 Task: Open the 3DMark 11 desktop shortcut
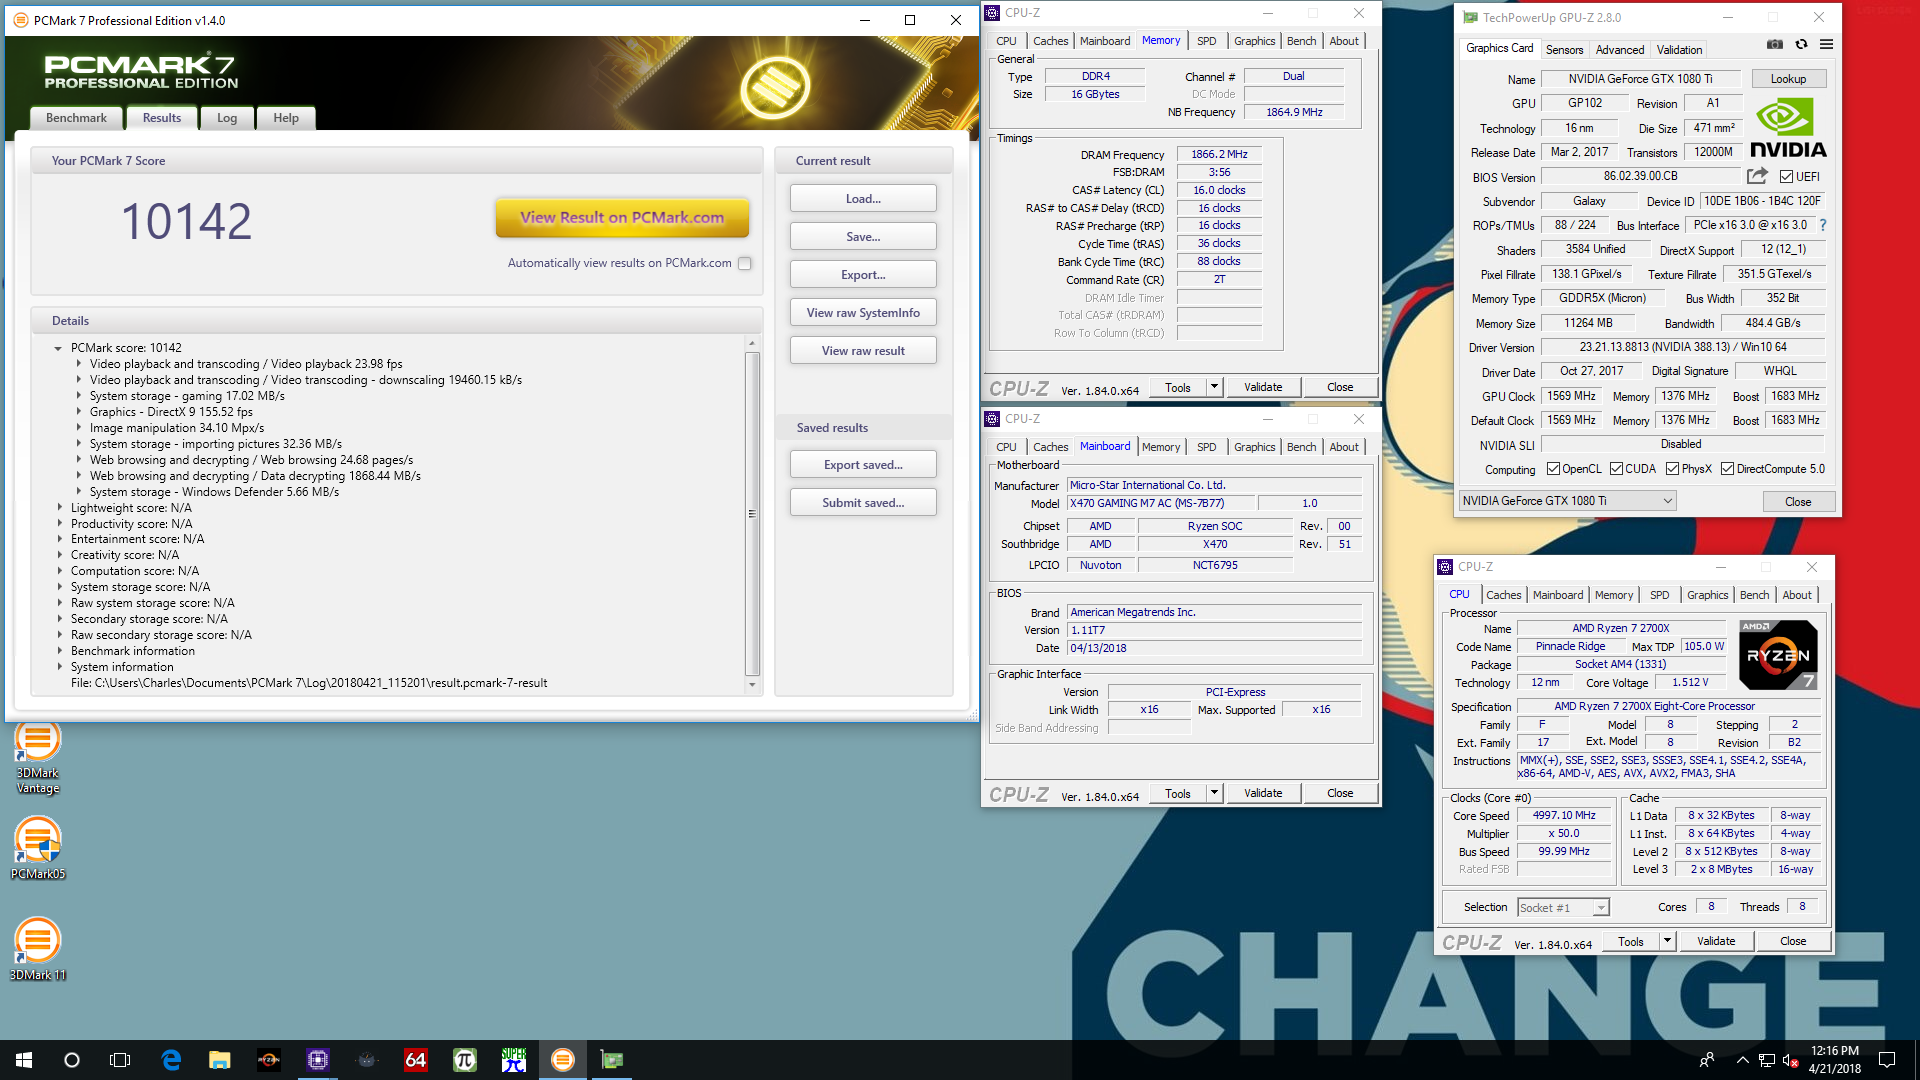click(x=37, y=949)
